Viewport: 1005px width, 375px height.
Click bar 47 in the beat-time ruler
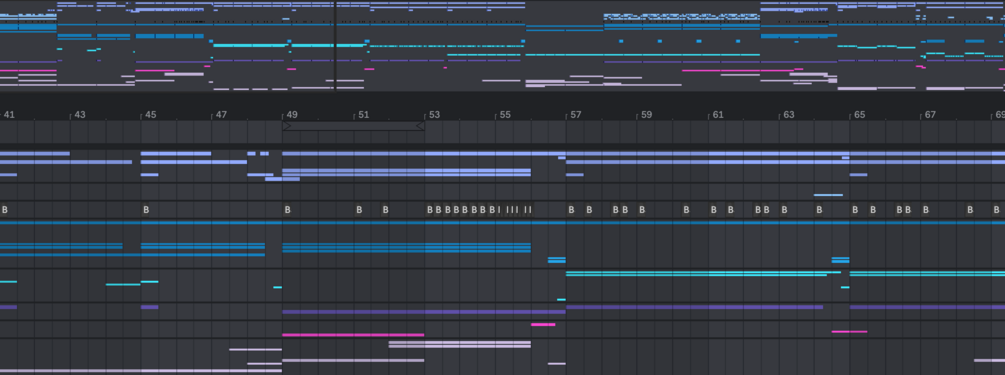click(x=221, y=115)
